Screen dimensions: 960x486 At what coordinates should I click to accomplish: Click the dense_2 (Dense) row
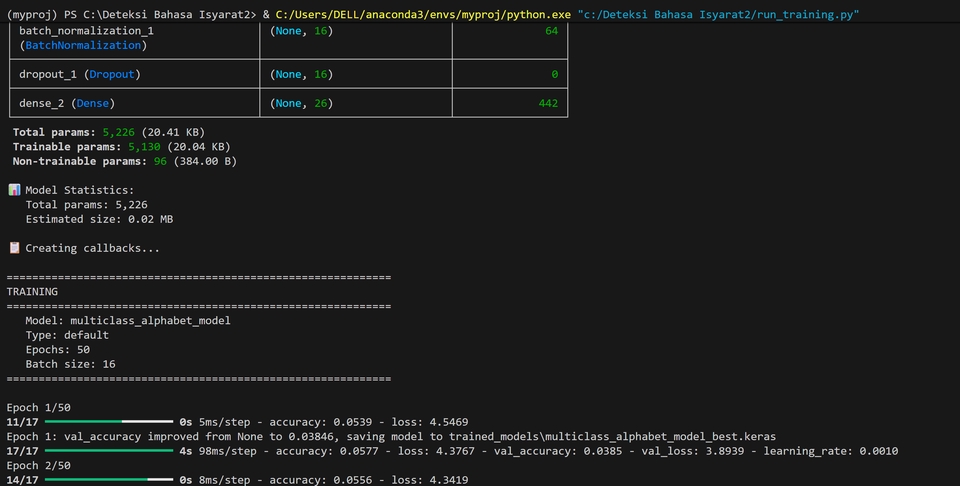tap(288, 103)
